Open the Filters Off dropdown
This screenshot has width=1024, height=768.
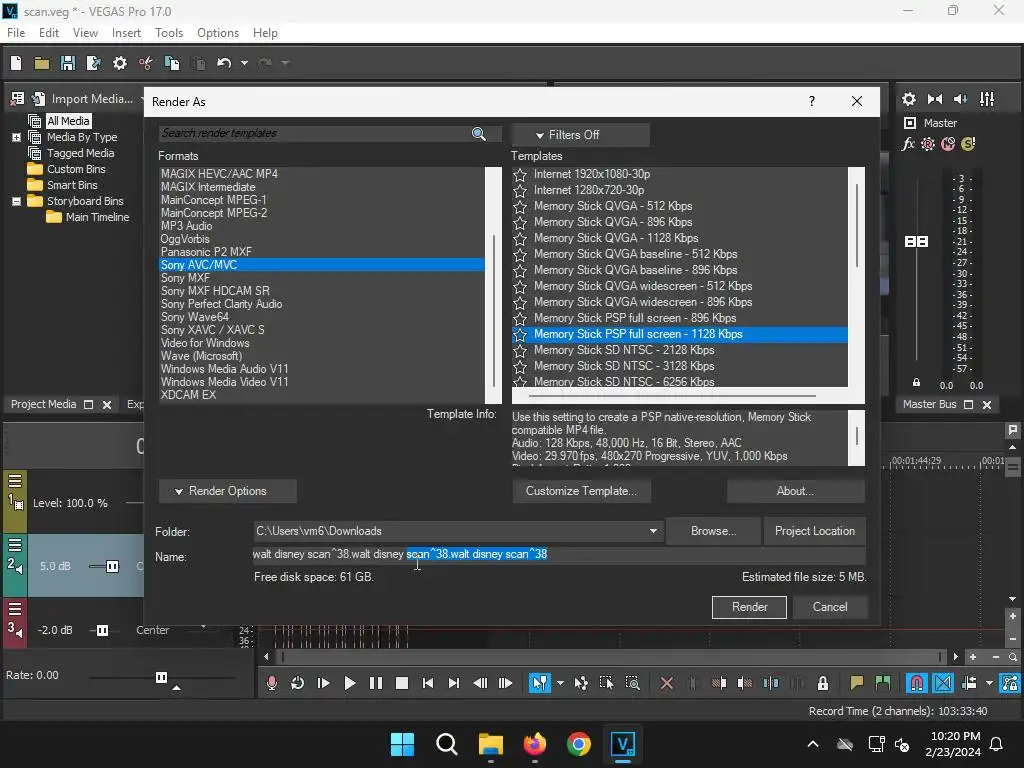580,135
